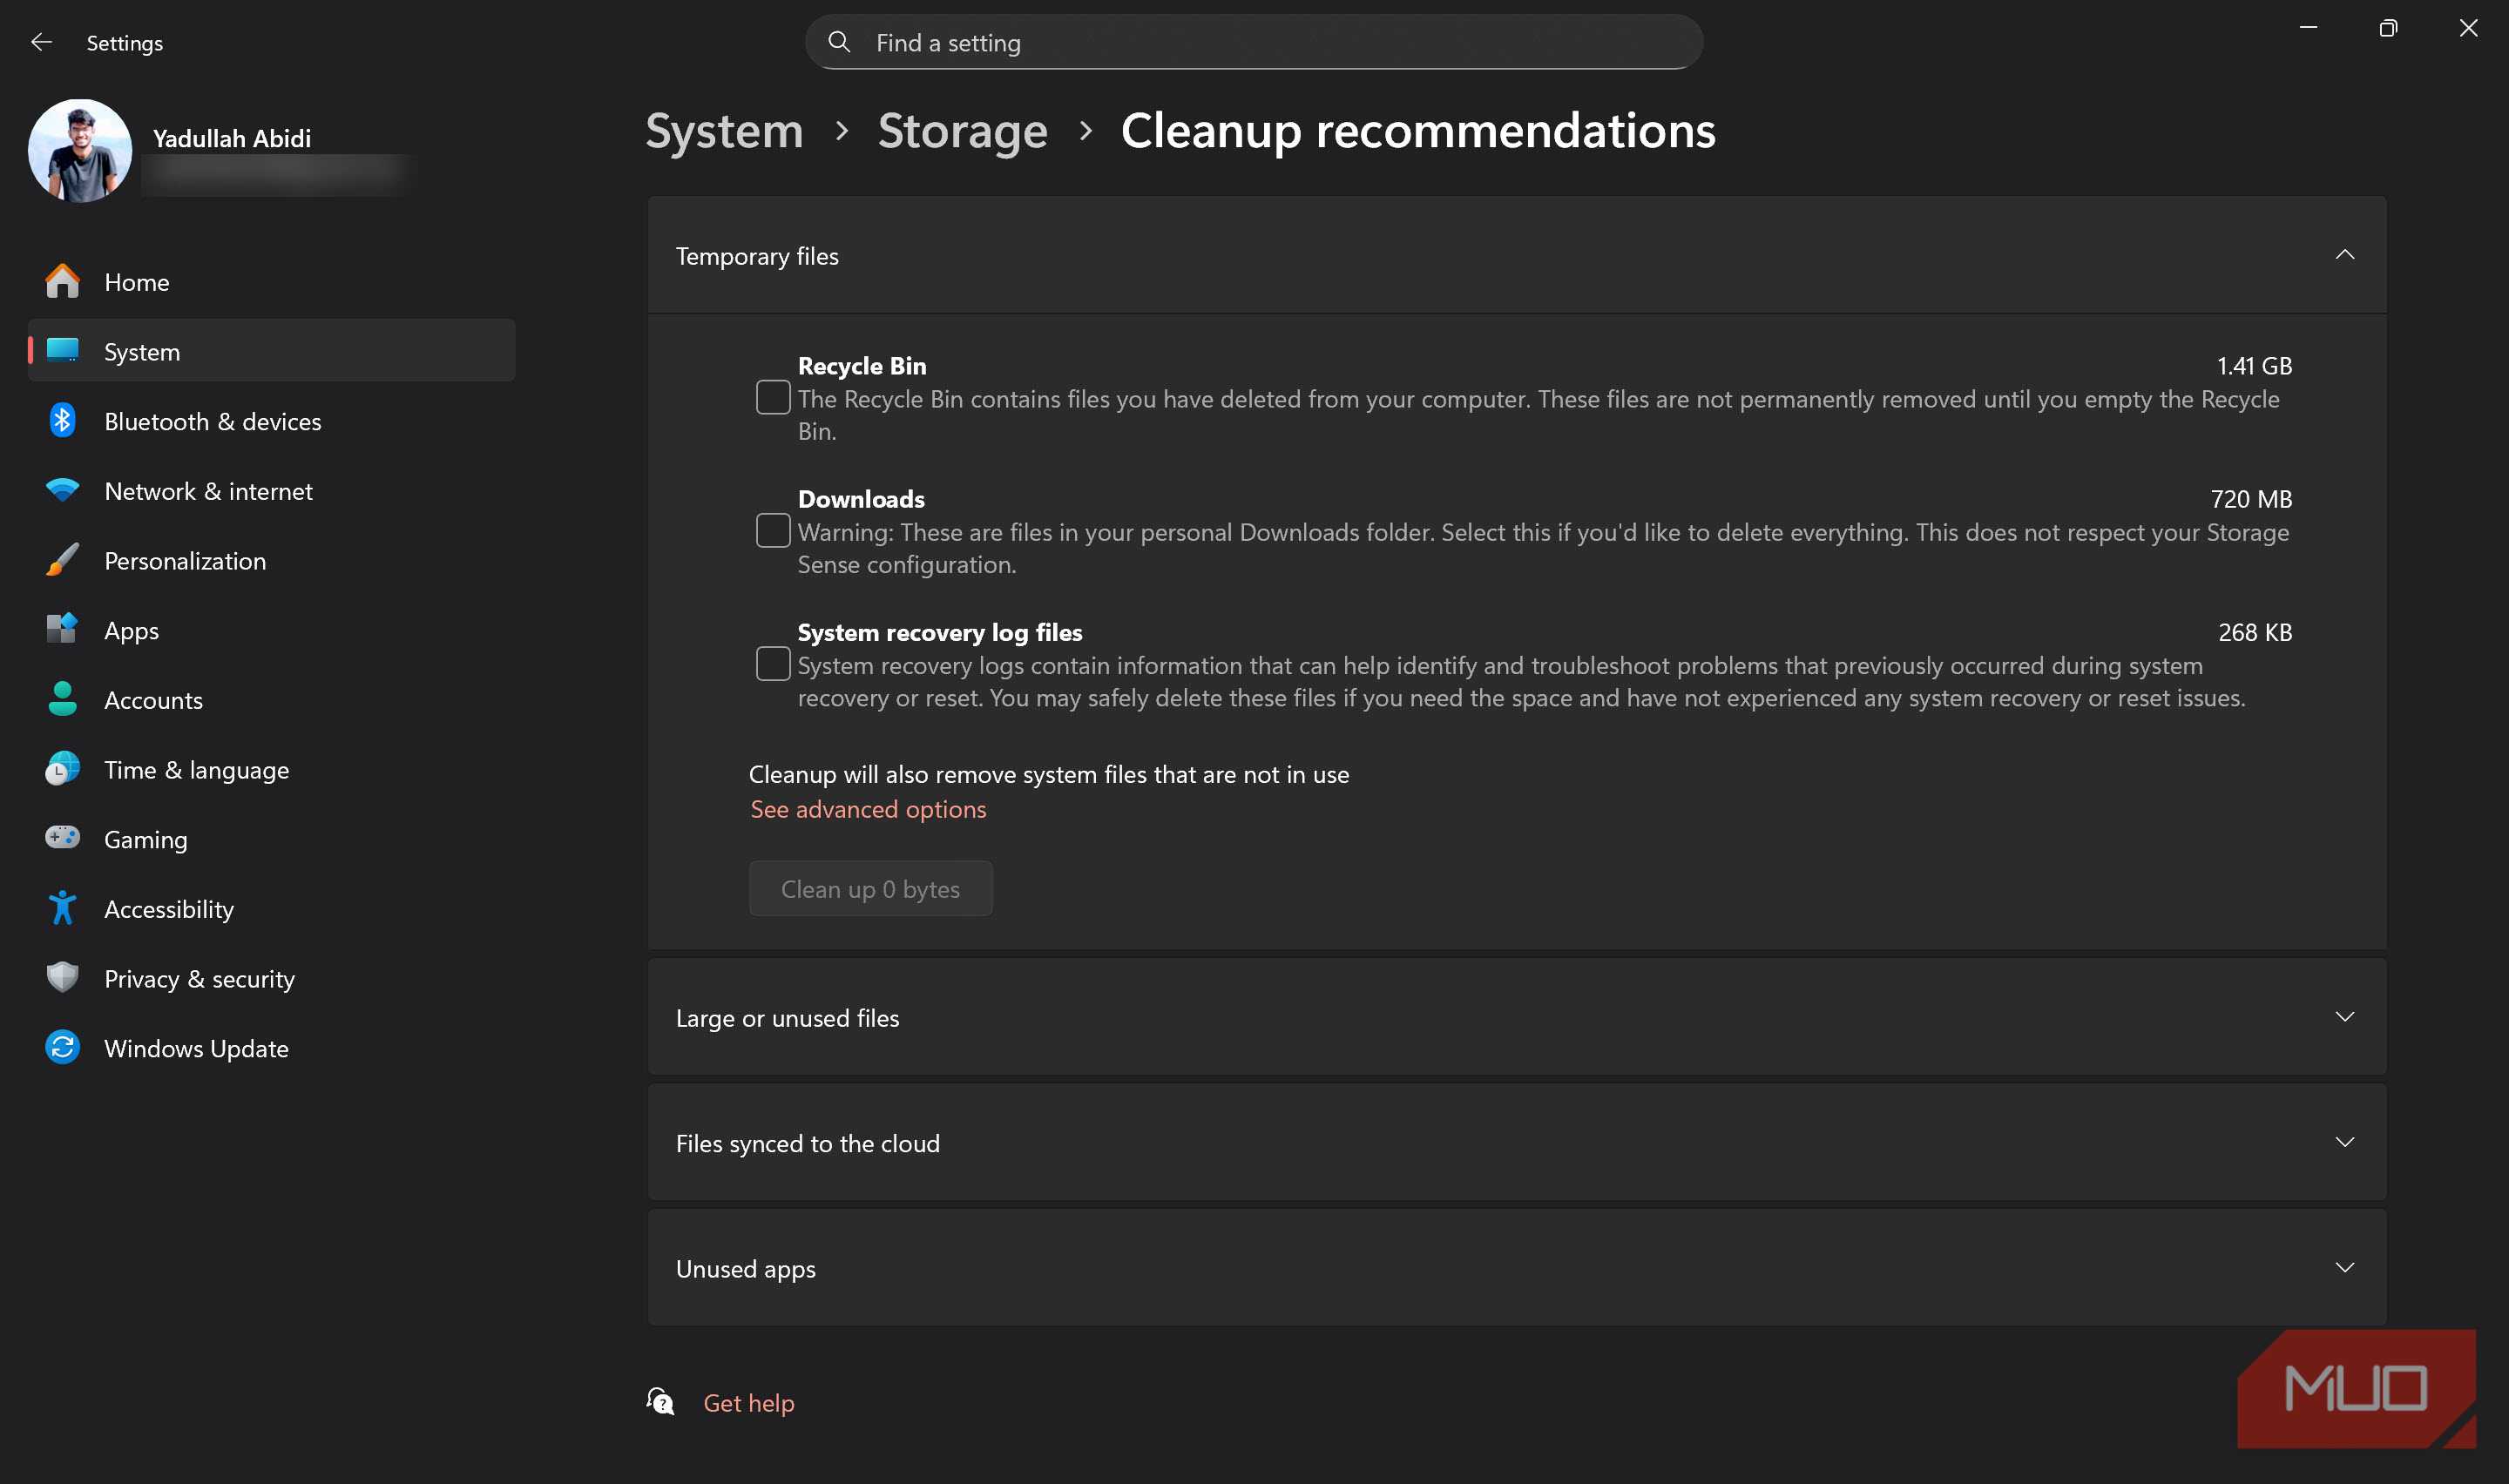
Task: Open See advanced options link
Action: pos(868,809)
